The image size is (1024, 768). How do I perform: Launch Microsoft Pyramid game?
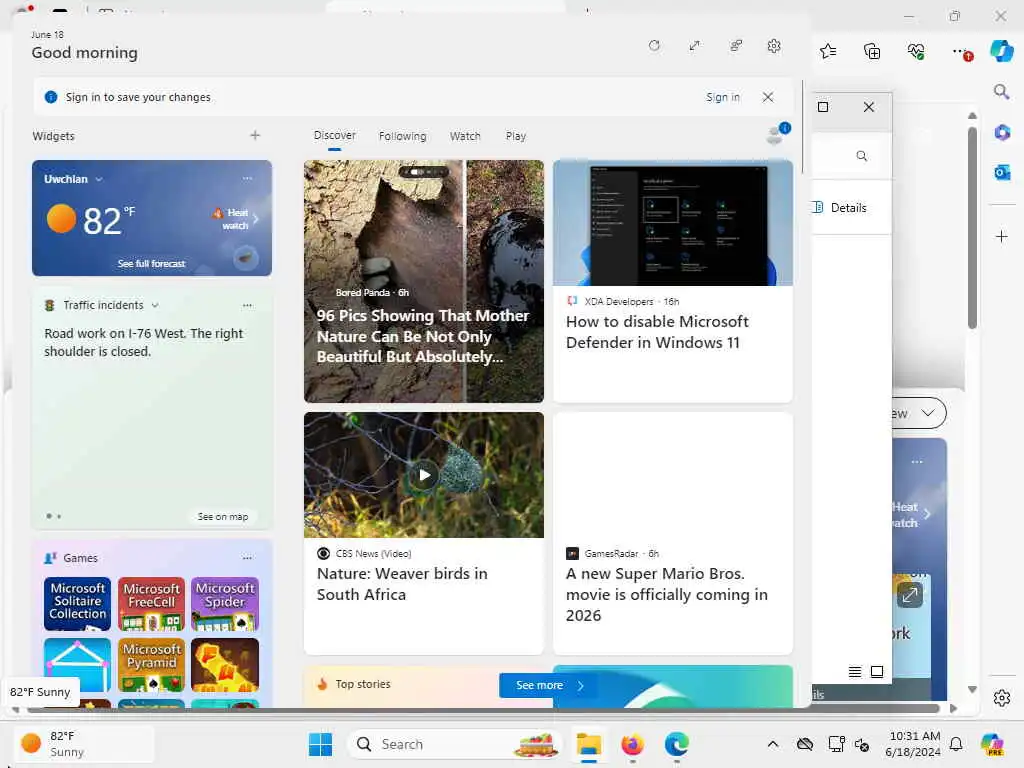point(152,665)
